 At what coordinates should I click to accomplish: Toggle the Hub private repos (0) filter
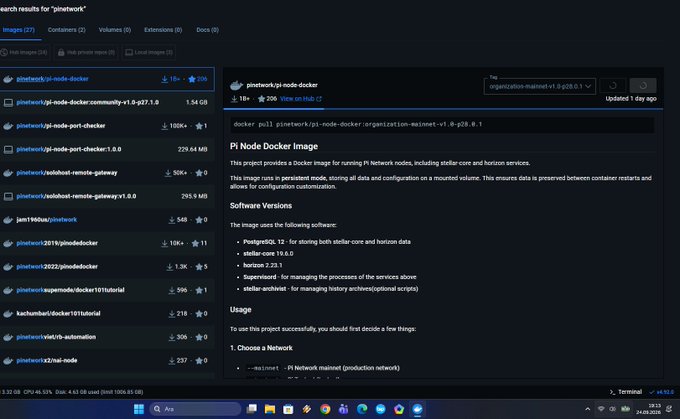(x=86, y=52)
